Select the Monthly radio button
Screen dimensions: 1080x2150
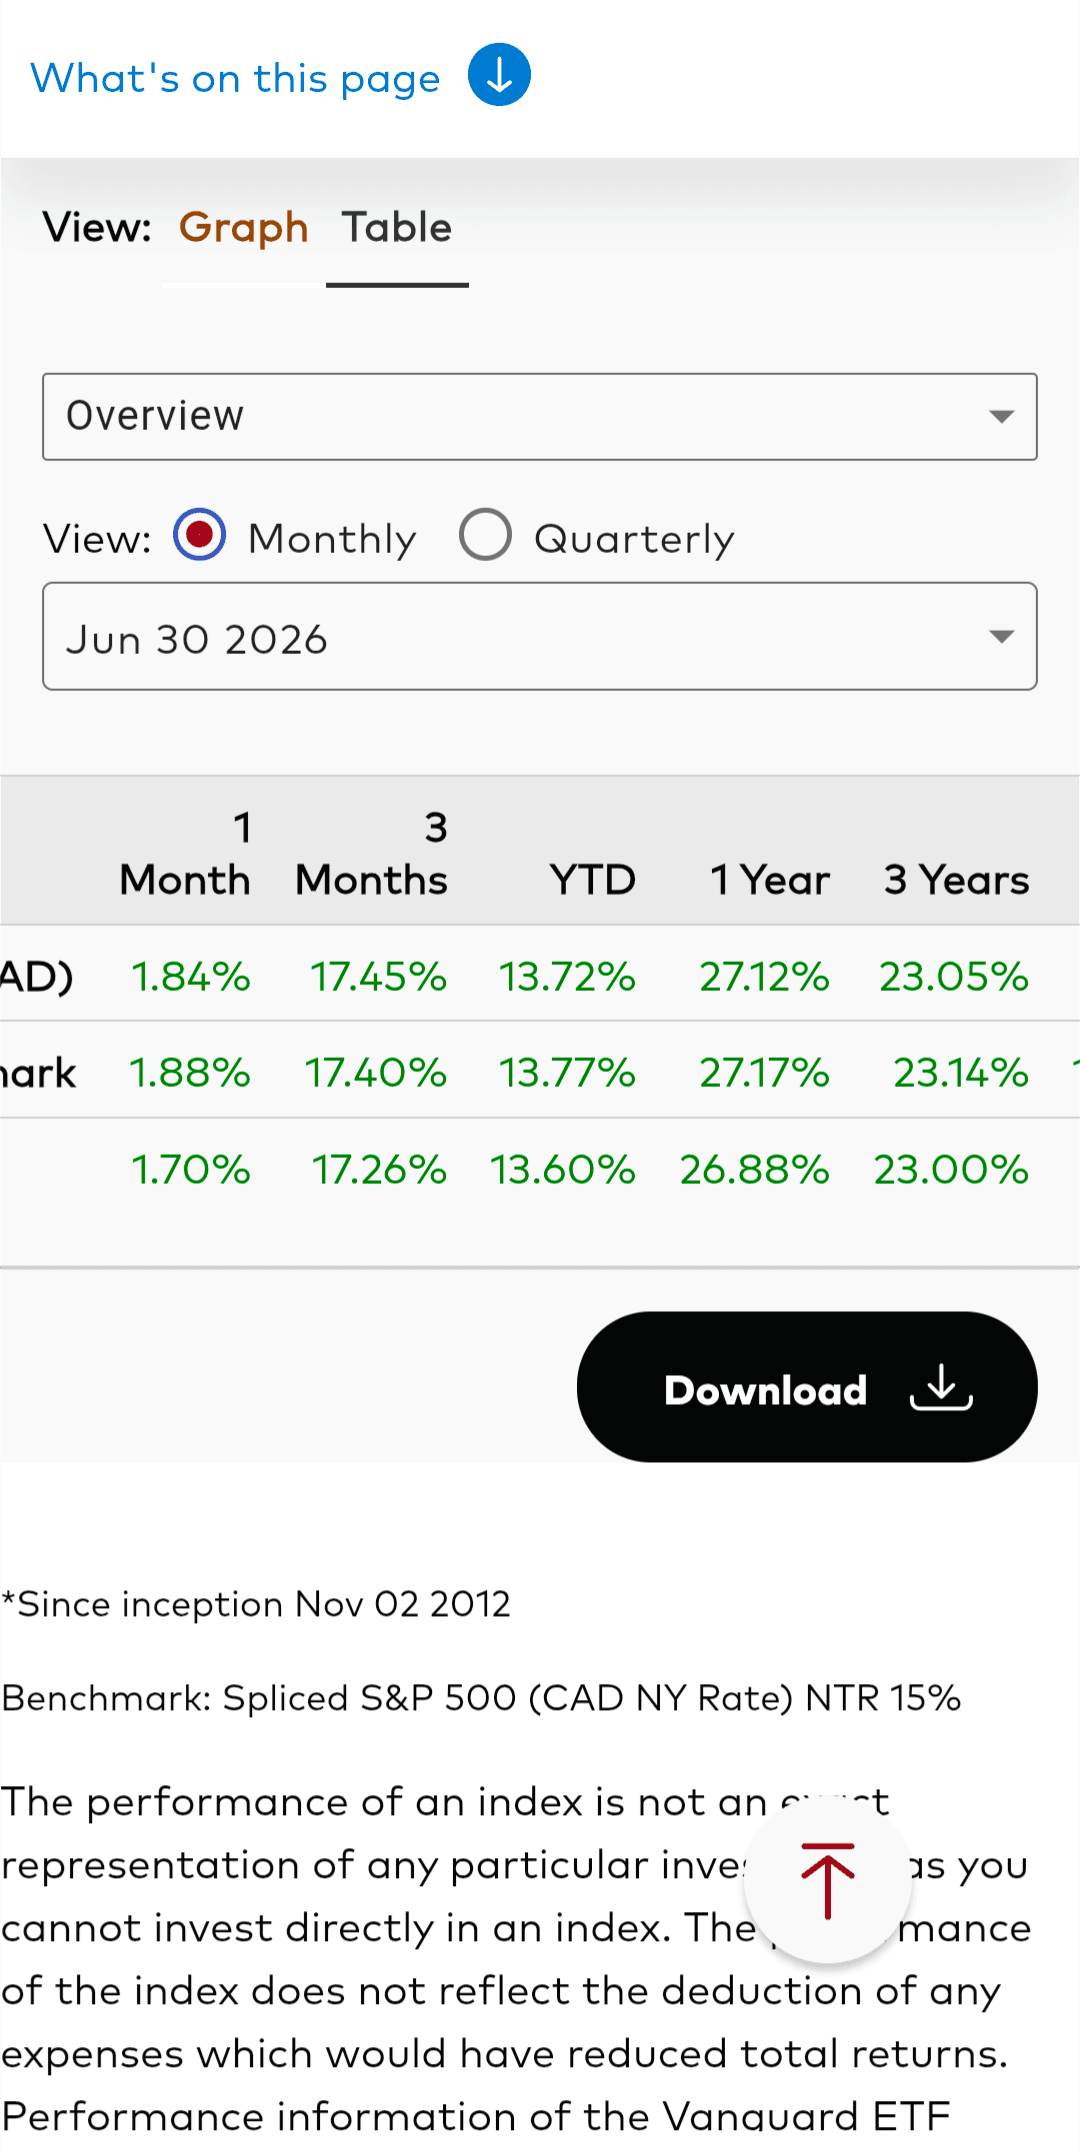(200, 535)
